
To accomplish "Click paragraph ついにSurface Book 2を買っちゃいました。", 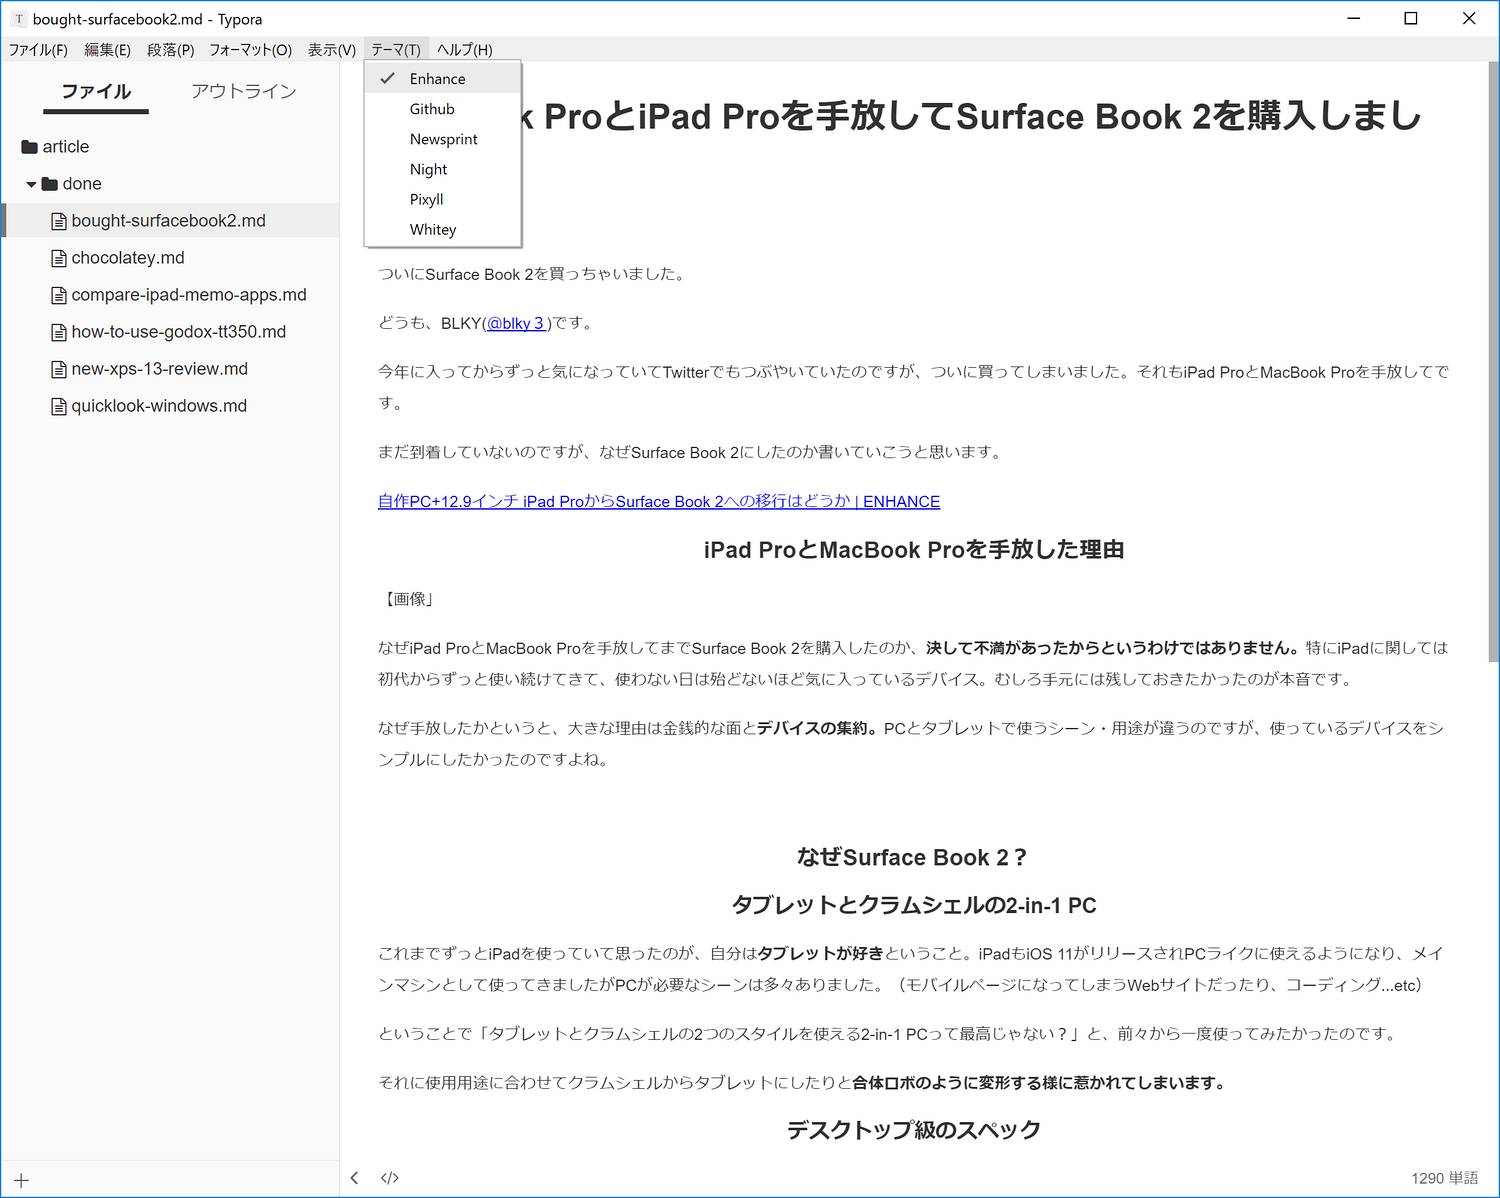I will point(533,274).
